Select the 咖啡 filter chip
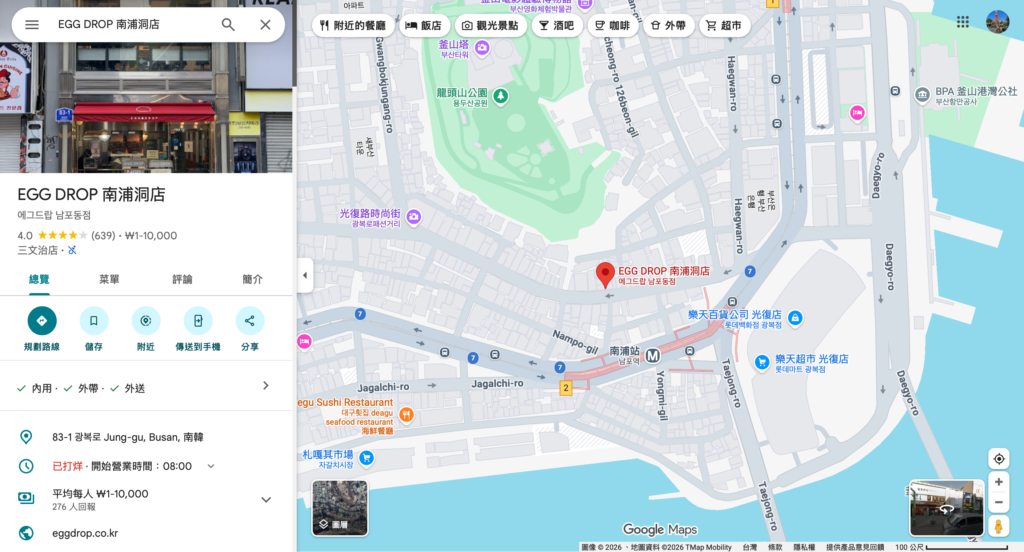Viewport: 1024px width, 552px height. coord(613,25)
